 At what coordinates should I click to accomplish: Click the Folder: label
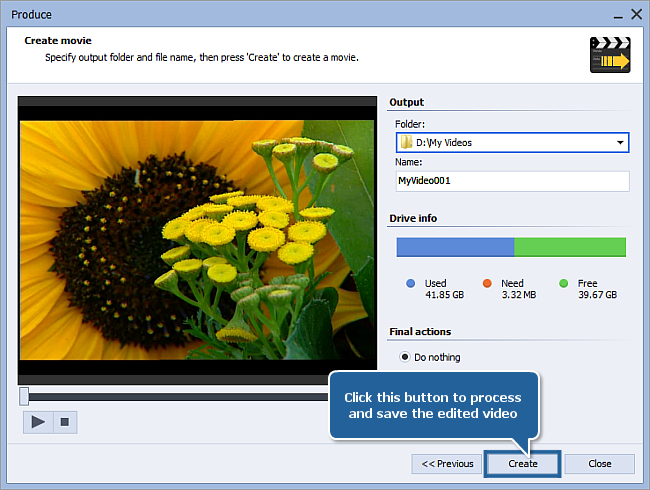click(410, 124)
